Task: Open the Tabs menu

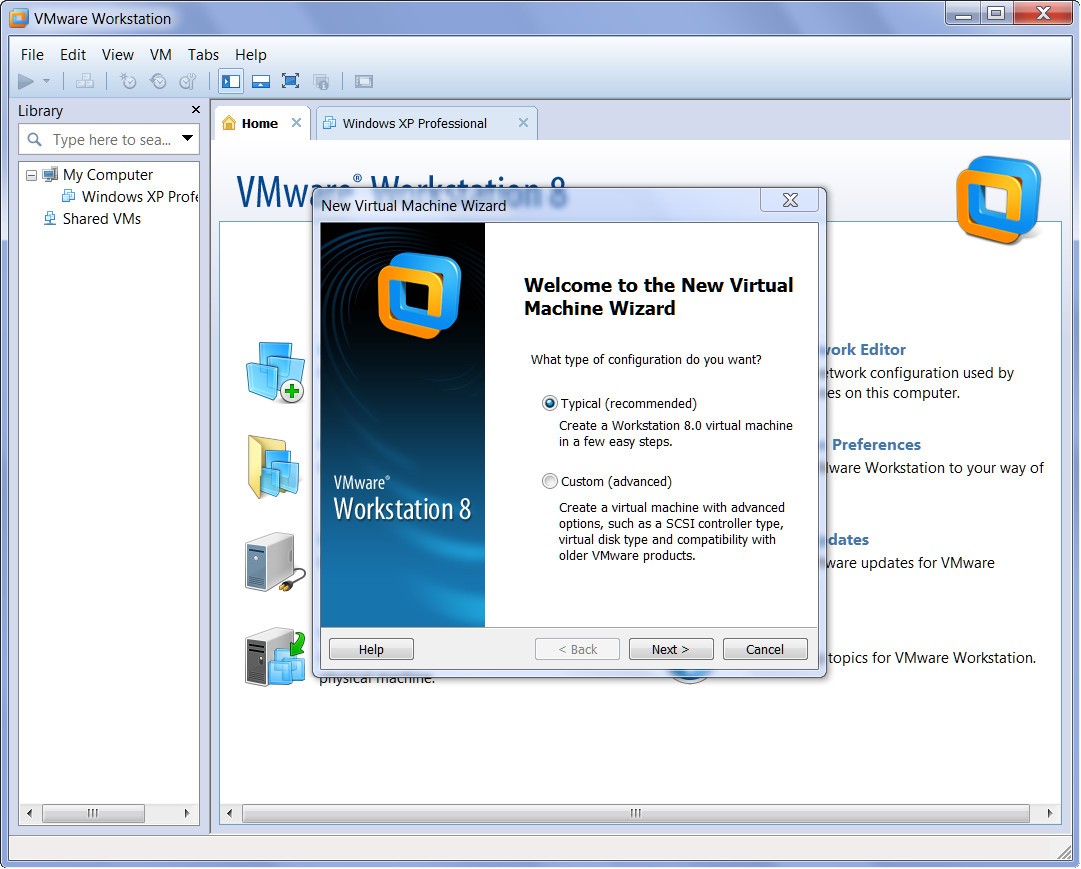Action: 203,54
